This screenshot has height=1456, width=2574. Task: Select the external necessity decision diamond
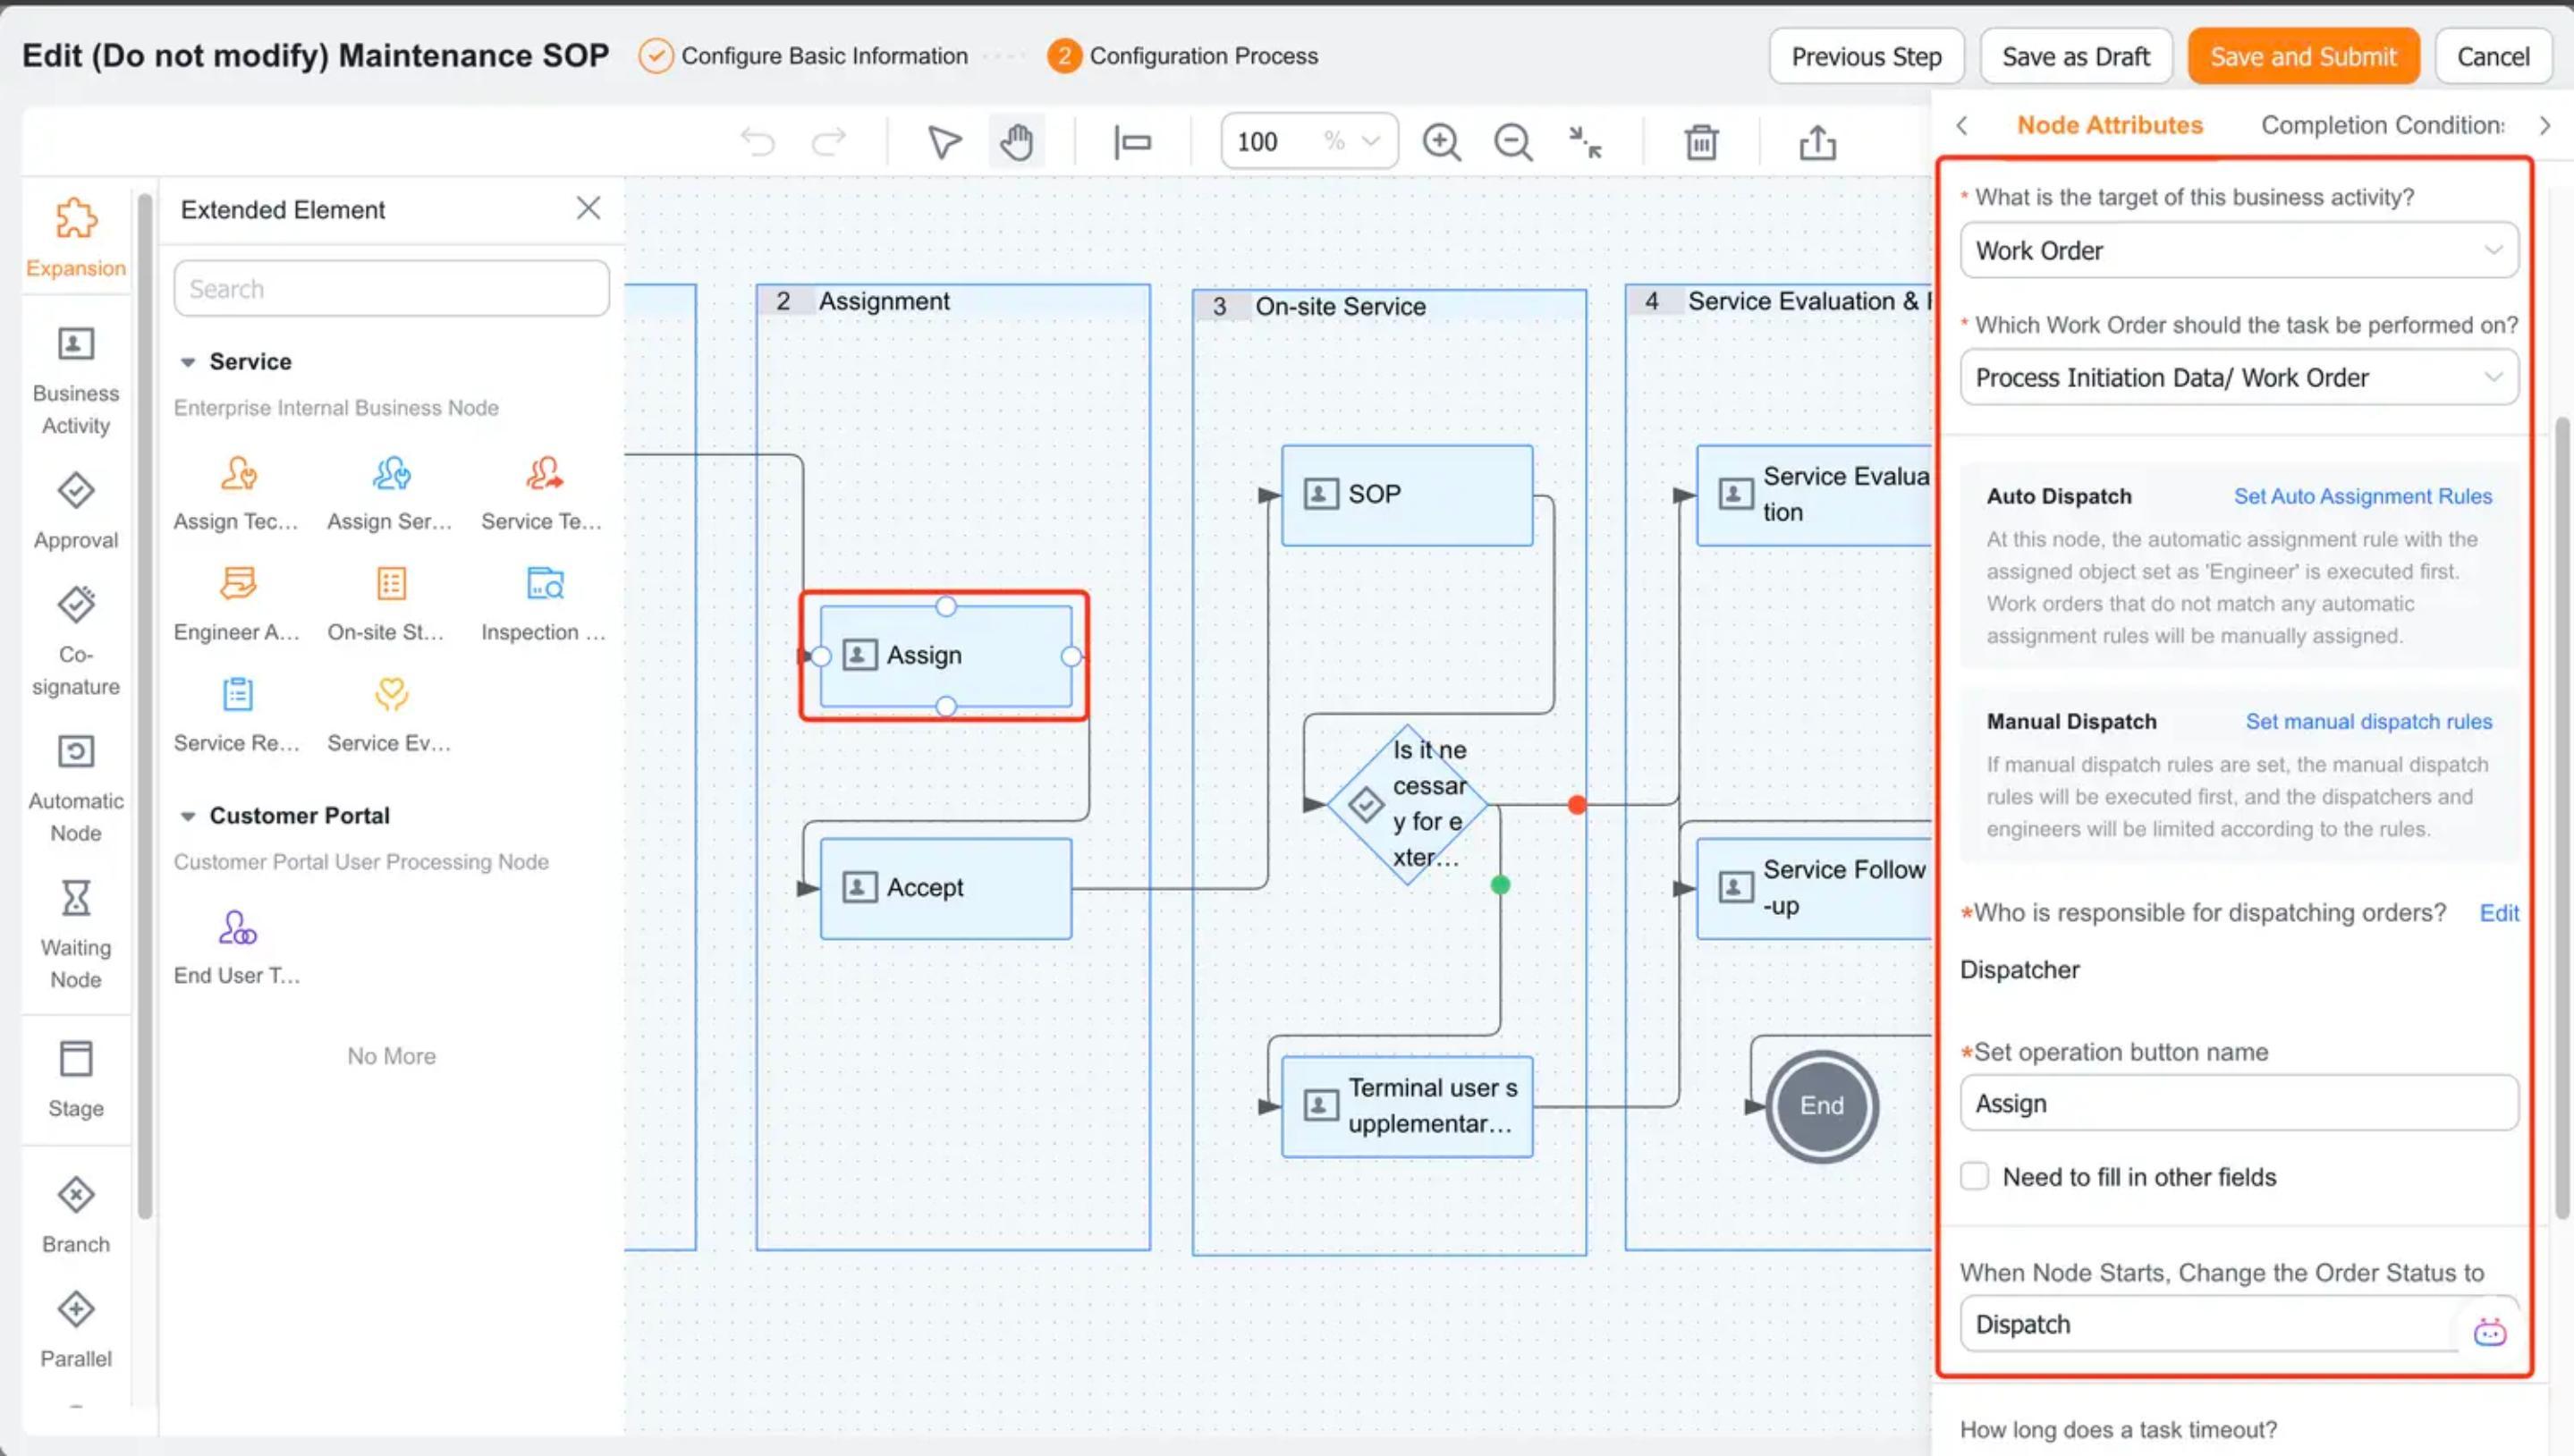click(1406, 805)
